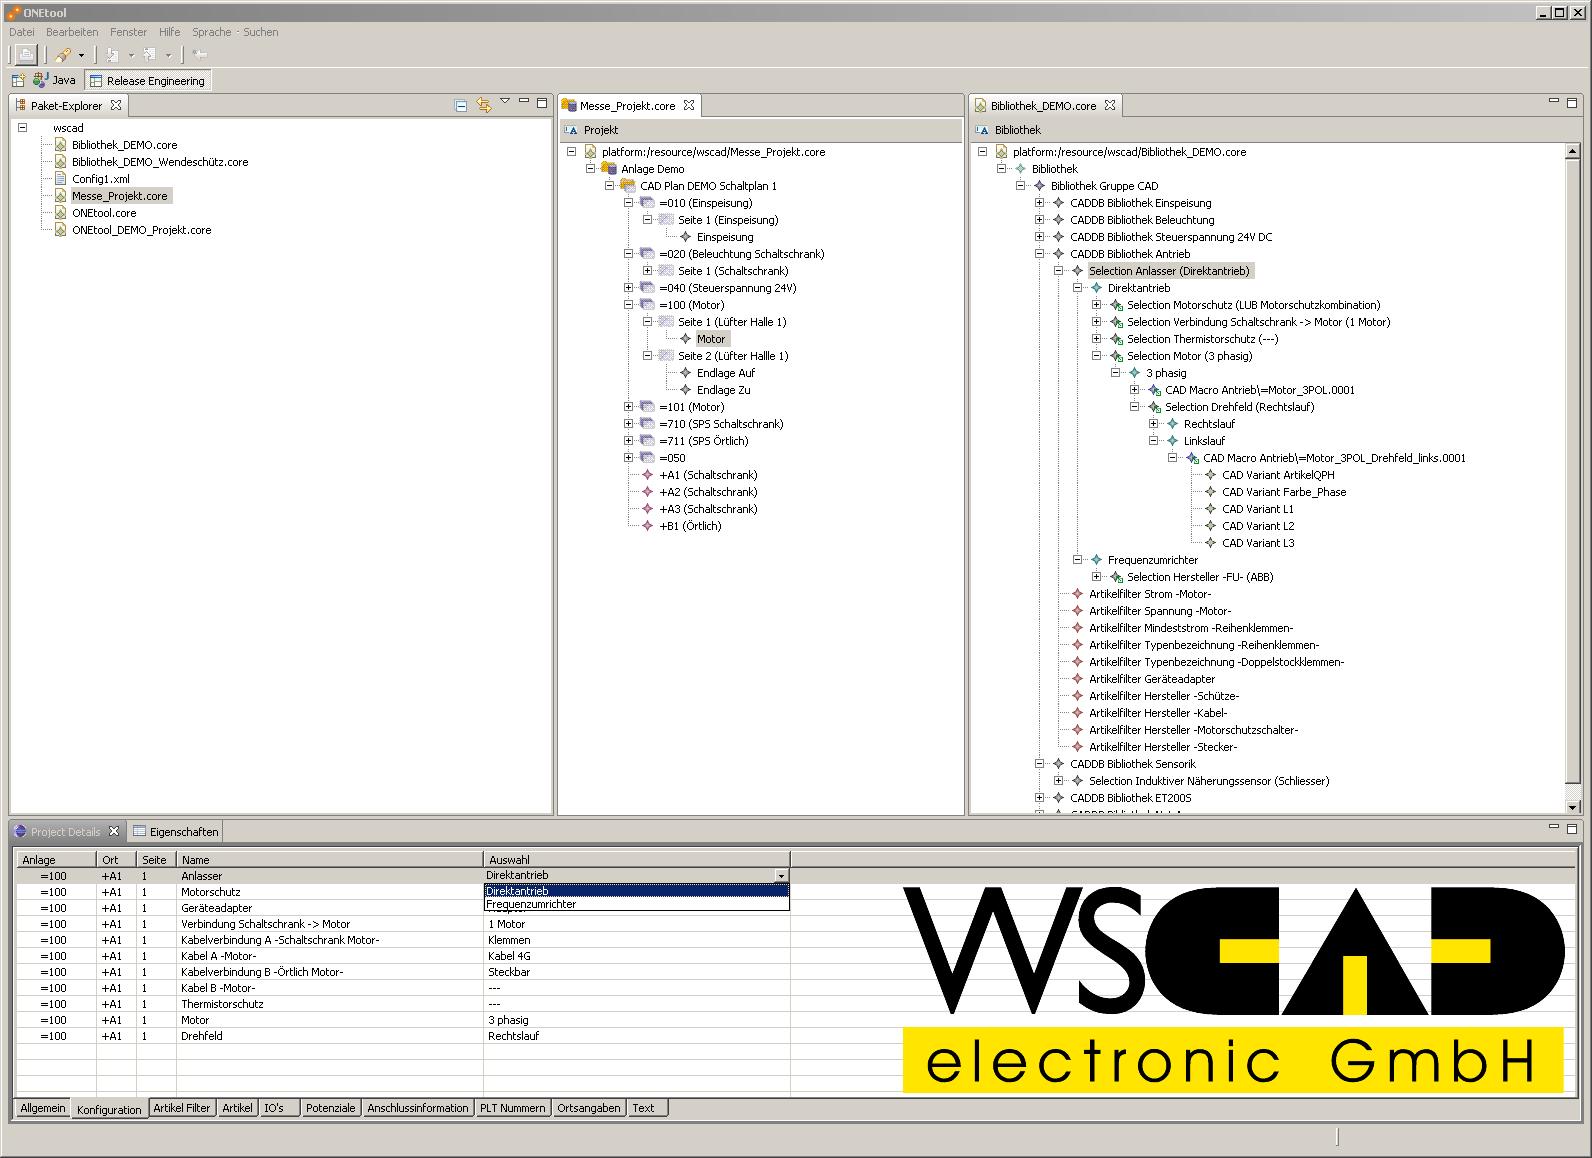Image resolution: width=1592 pixels, height=1158 pixels.
Task: Open the Eigenschaften view tab
Action: click(177, 831)
